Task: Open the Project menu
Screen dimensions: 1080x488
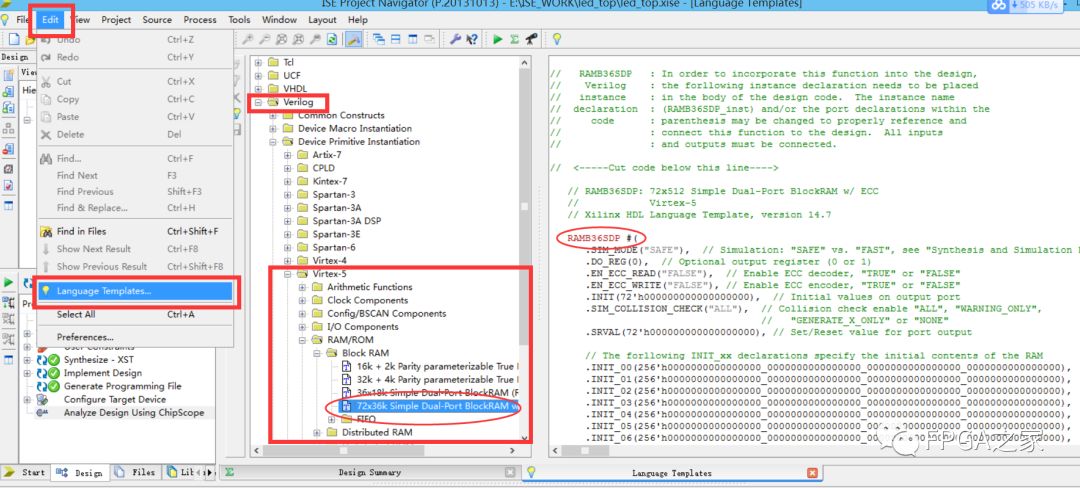Action: [116, 20]
